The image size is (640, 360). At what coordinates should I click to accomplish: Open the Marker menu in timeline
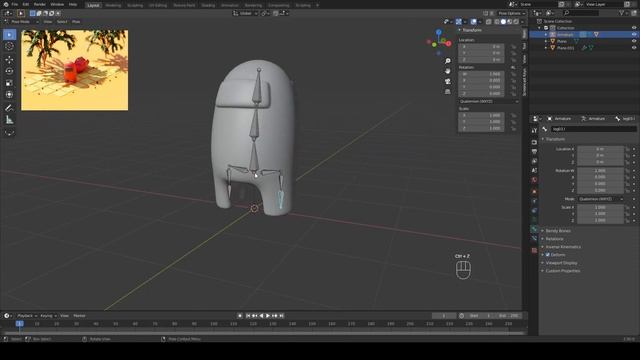pyautogui.click(x=80, y=316)
